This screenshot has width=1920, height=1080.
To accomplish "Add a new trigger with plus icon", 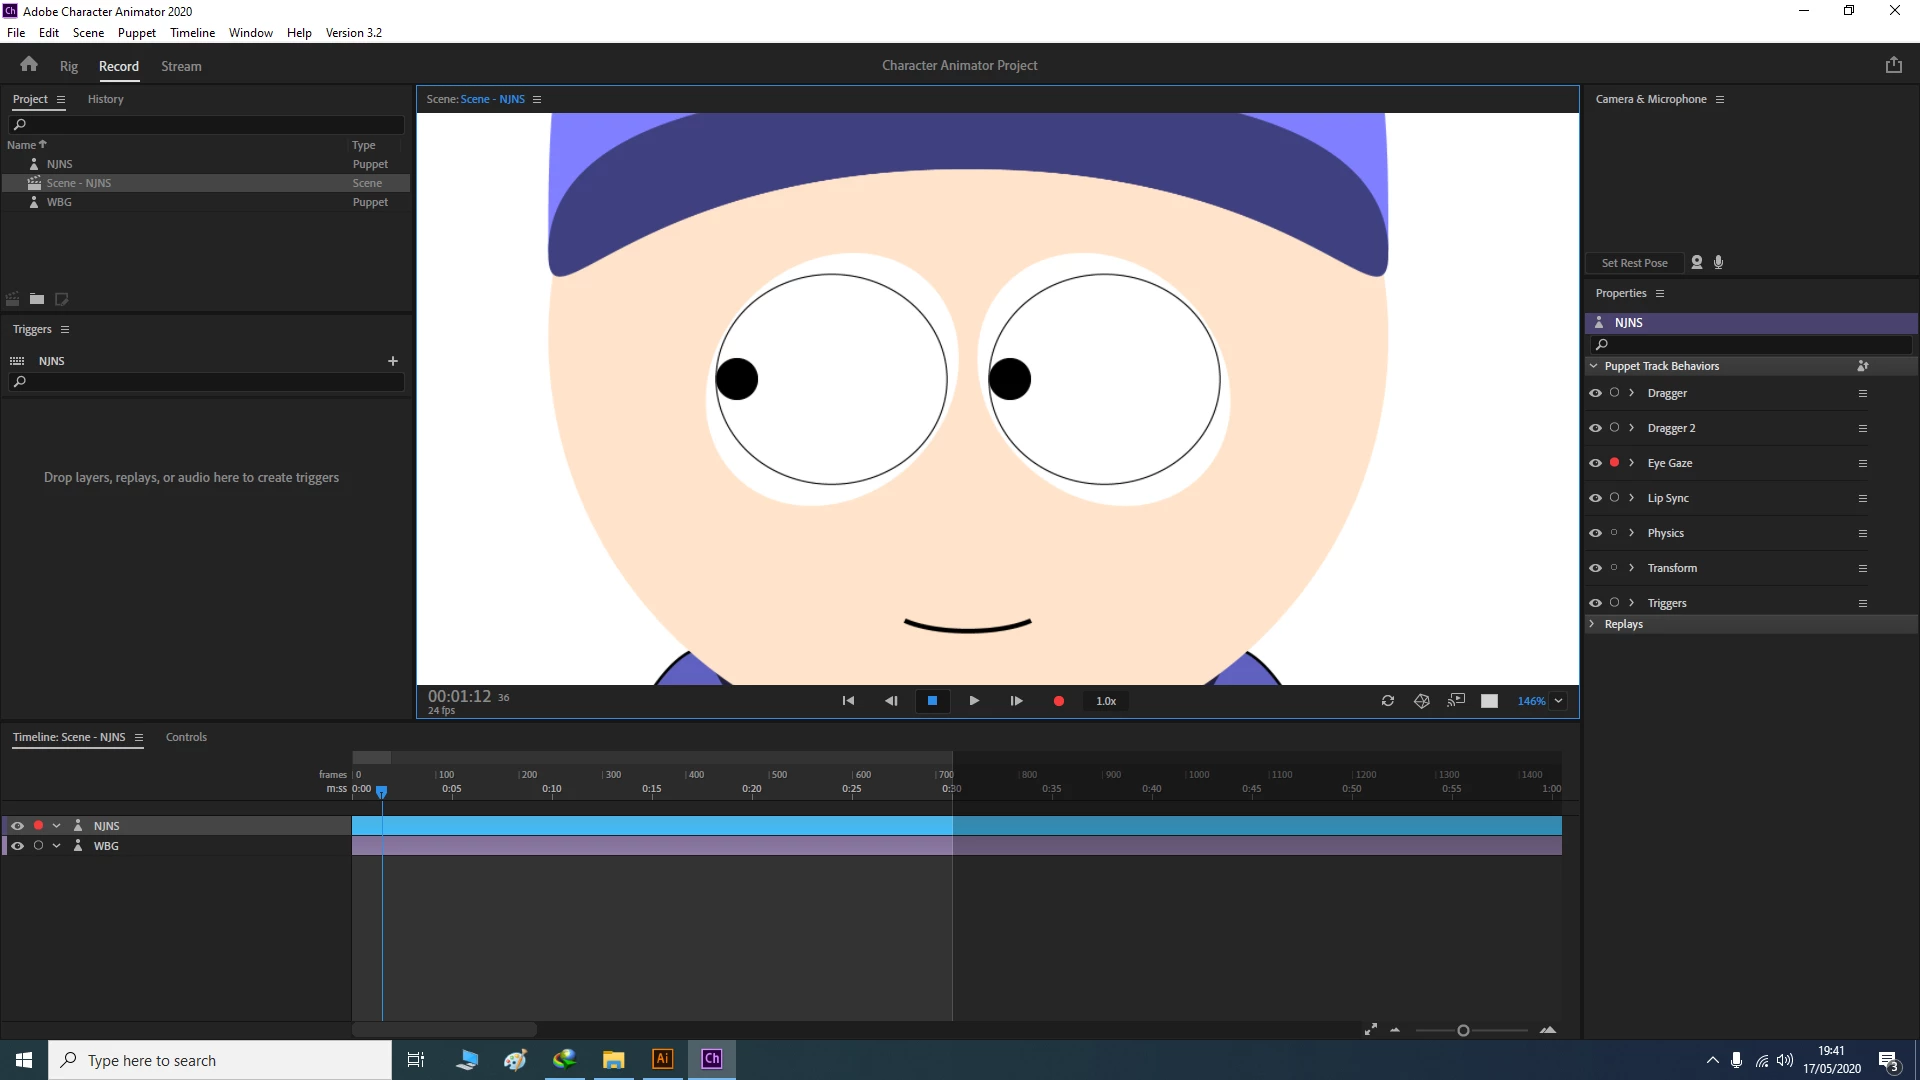I will 393,361.
